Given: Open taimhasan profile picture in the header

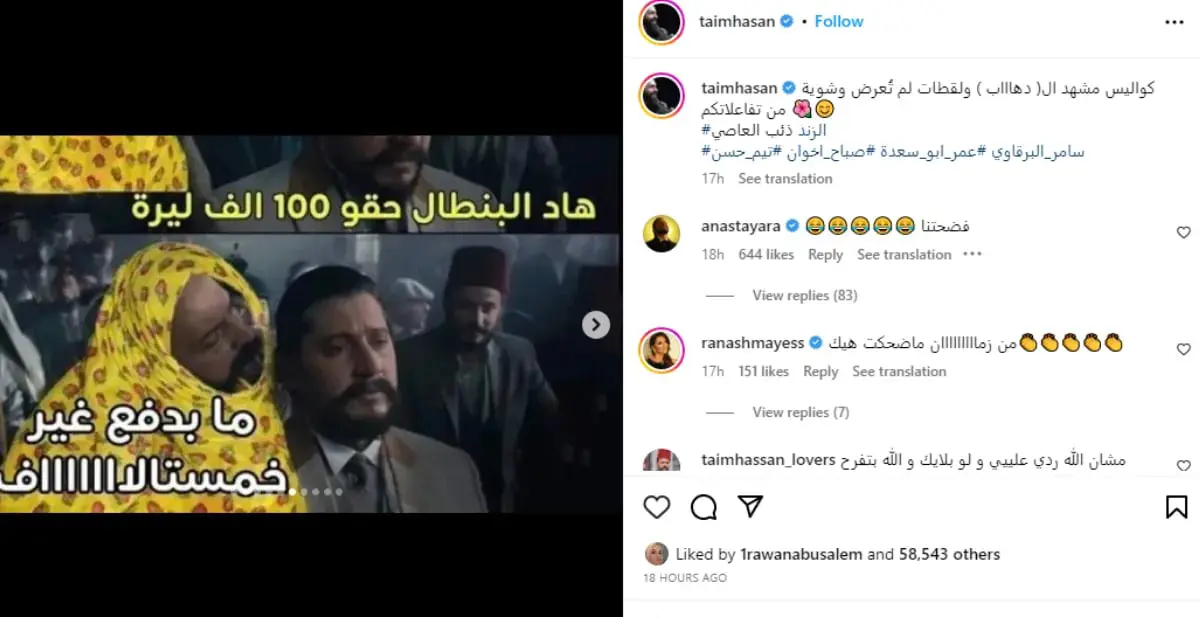Looking at the screenshot, I should click(x=661, y=22).
